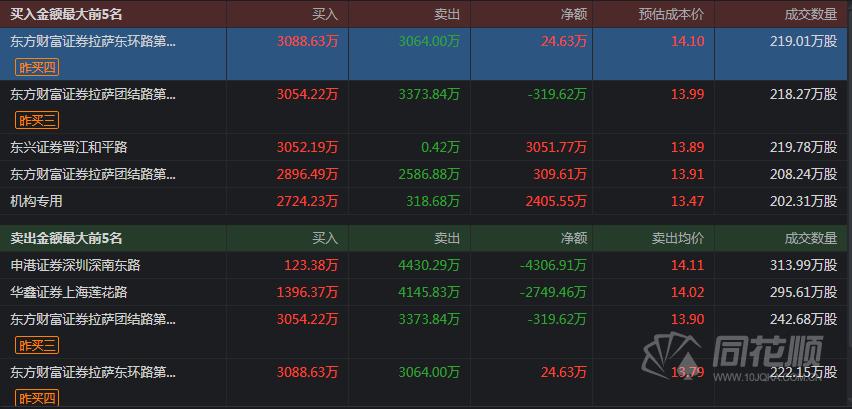Image resolution: width=852 pixels, height=409 pixels.
Task: Click the buy amount 2724.23万
Action: tap(307, 201)
